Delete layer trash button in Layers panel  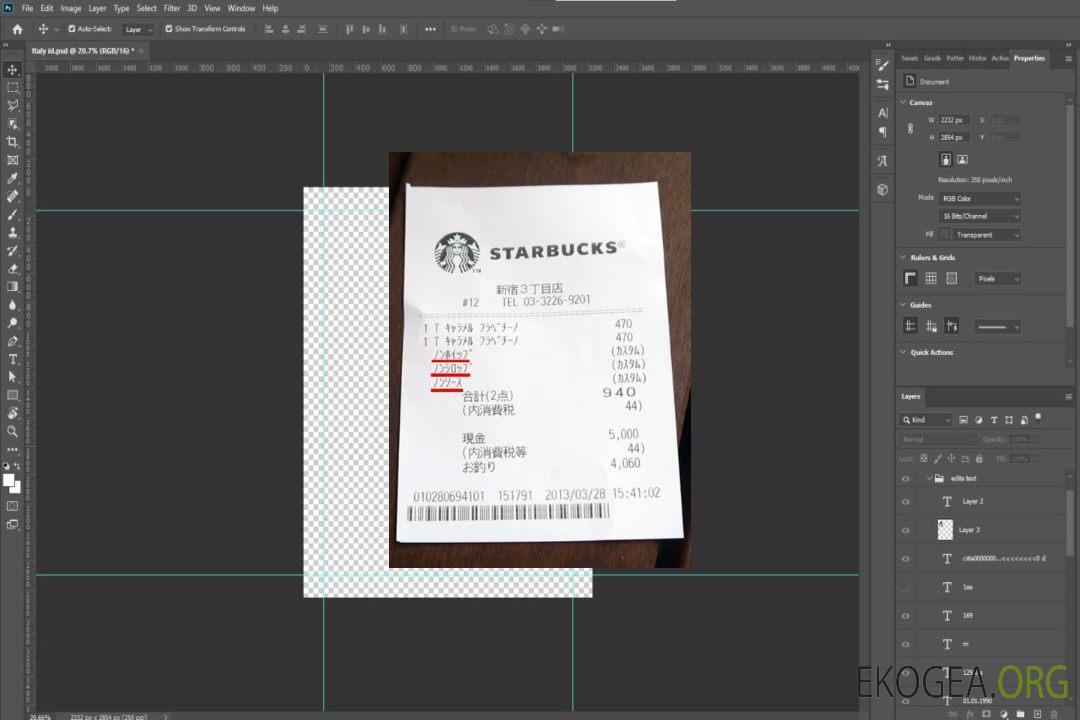pos(1054,714)
